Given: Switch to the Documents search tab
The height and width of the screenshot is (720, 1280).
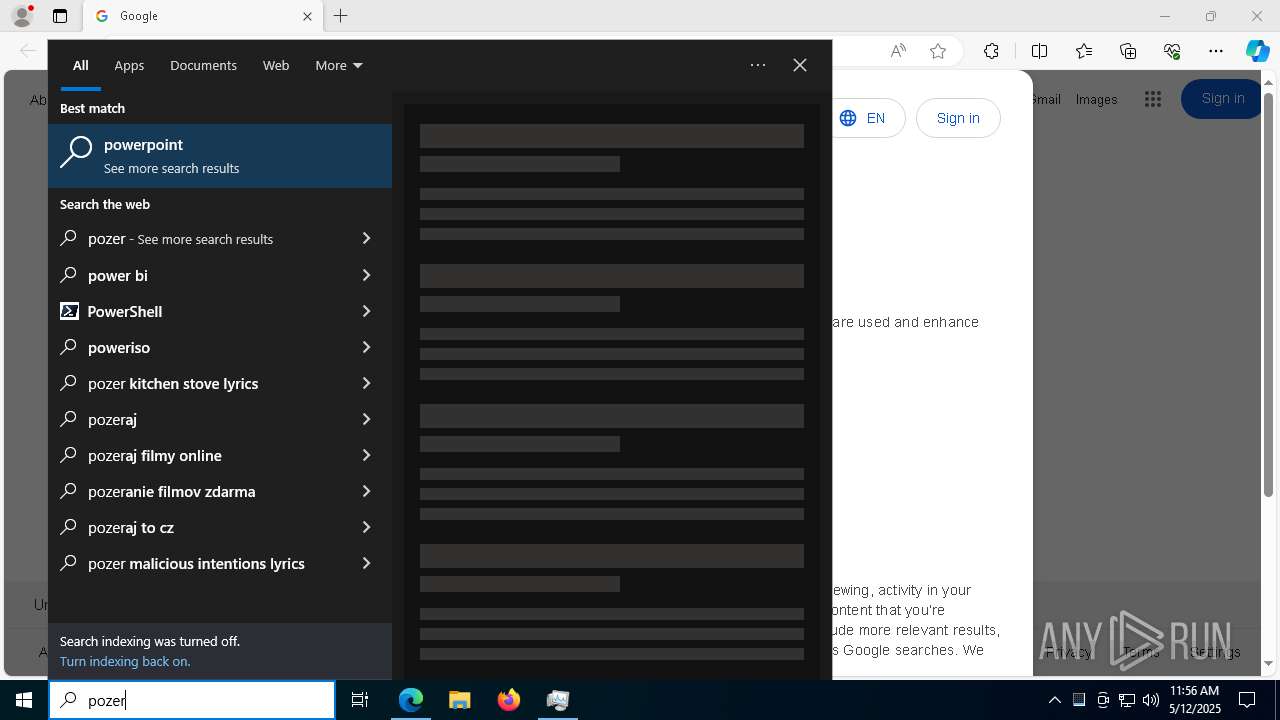Looking at the screenshot, I should click(x=203, y=65).
